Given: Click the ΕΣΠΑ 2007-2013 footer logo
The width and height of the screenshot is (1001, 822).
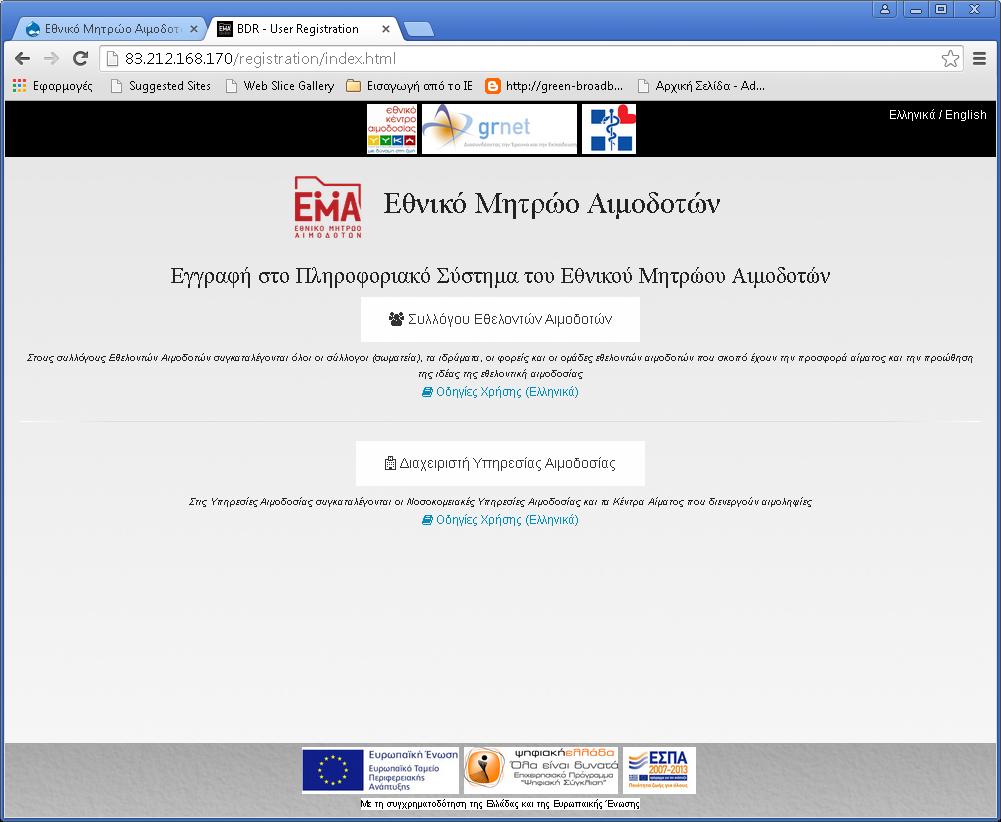Looking at the screenshot, I should [659, 770].
